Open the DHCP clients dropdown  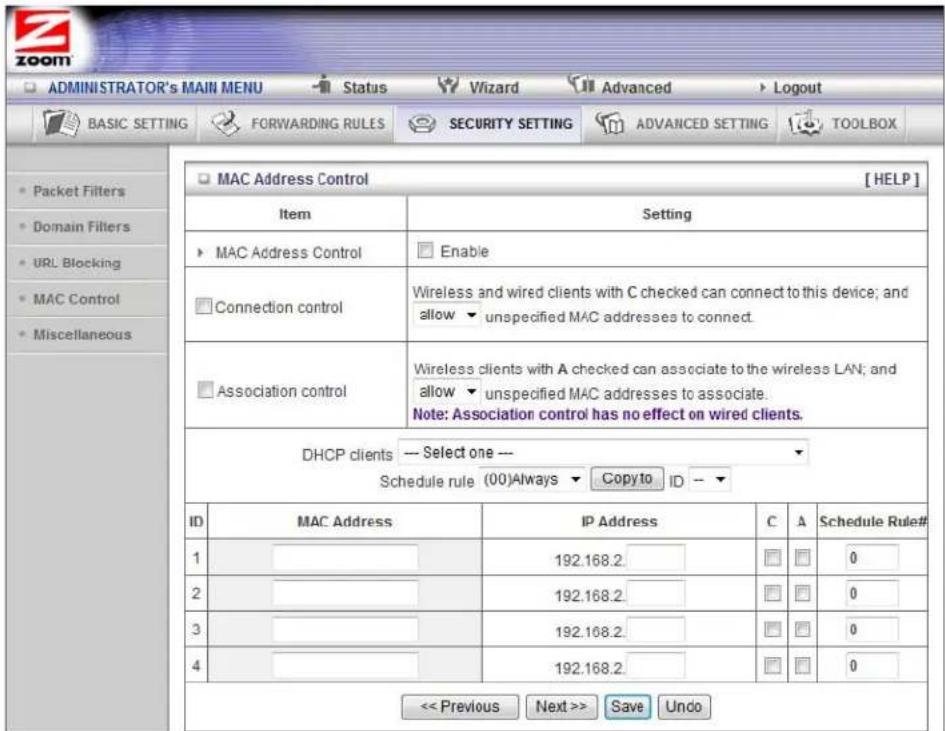(x=603, y=453)
